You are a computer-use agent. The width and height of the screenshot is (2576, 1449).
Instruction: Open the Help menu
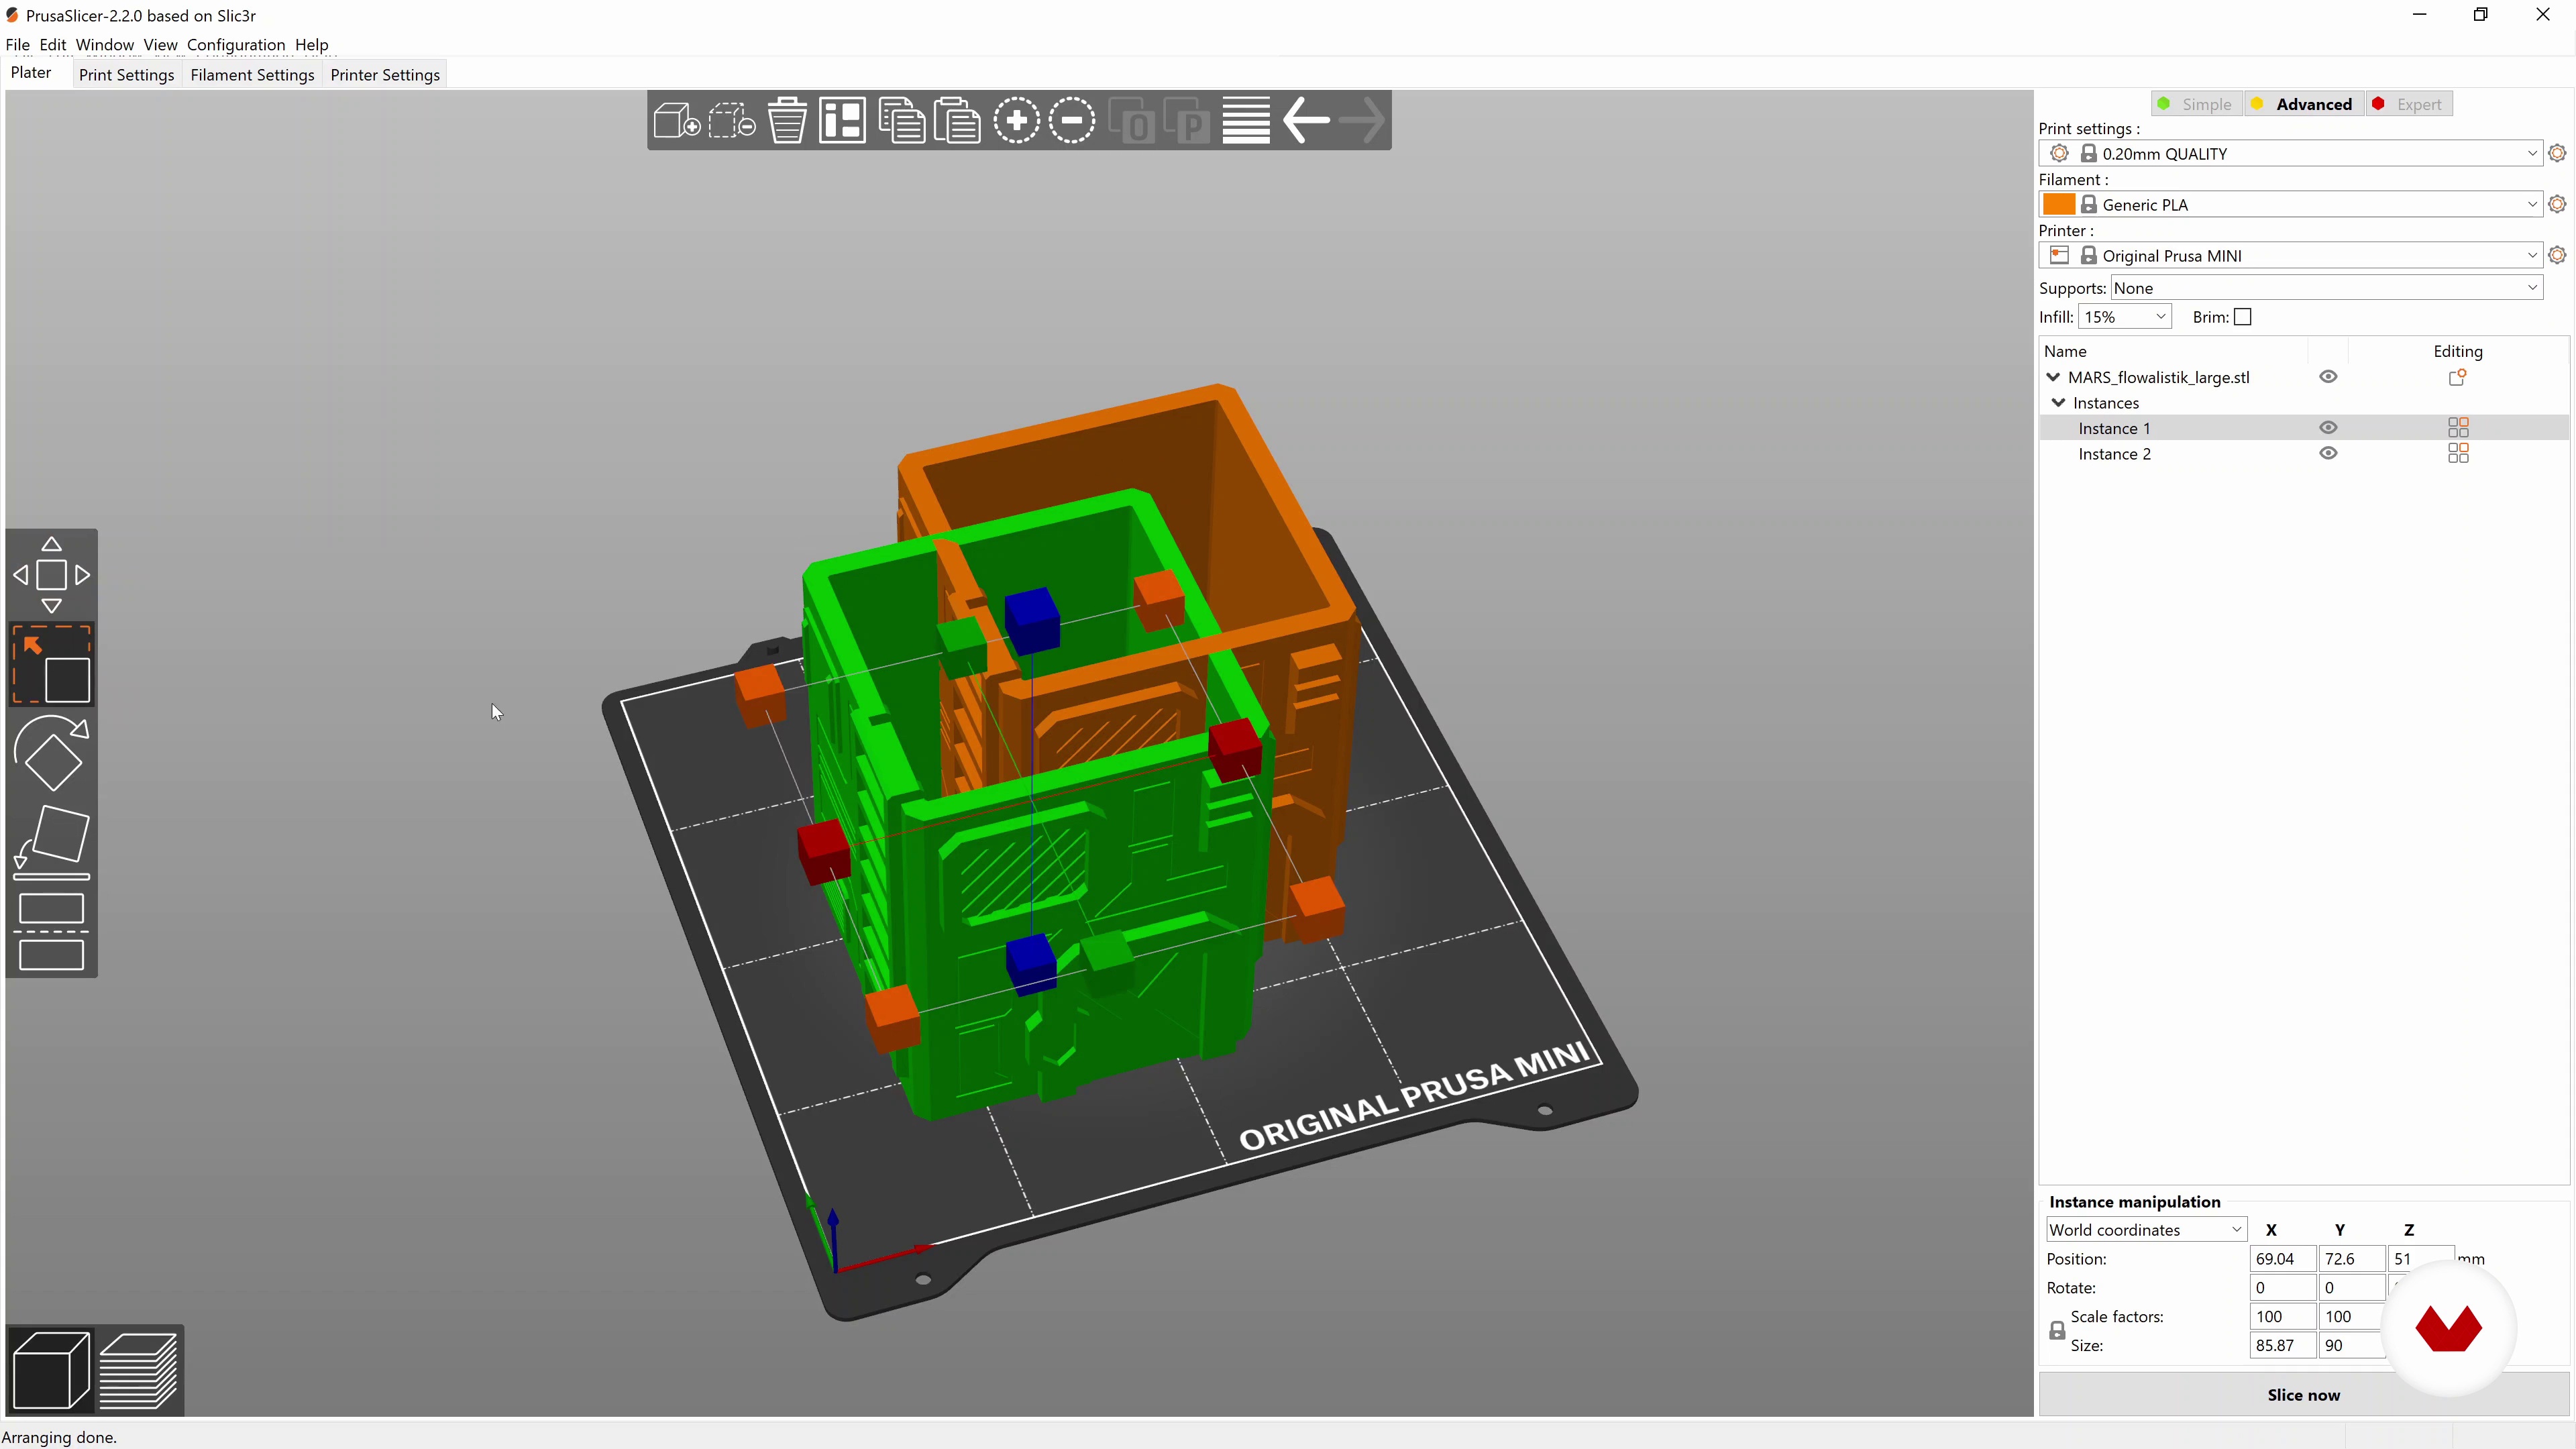click(x=311, y=45)
